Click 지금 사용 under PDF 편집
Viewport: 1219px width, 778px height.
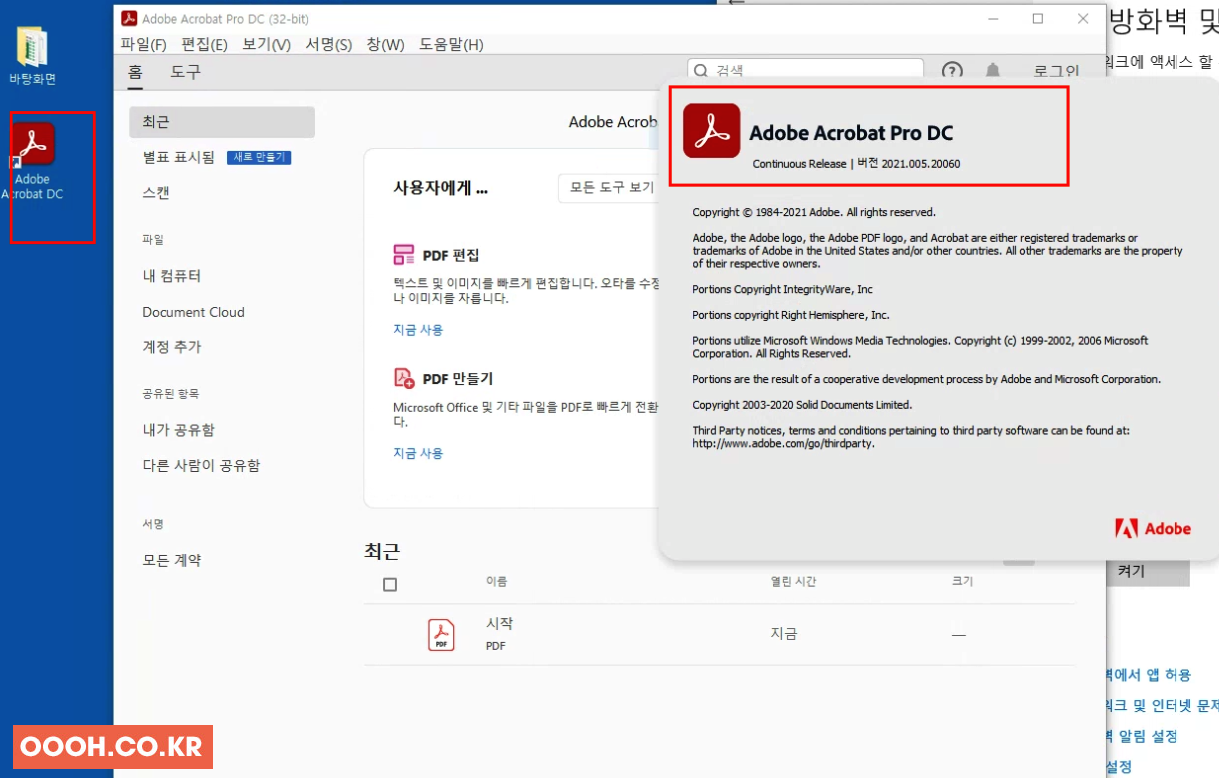point(418,330)
